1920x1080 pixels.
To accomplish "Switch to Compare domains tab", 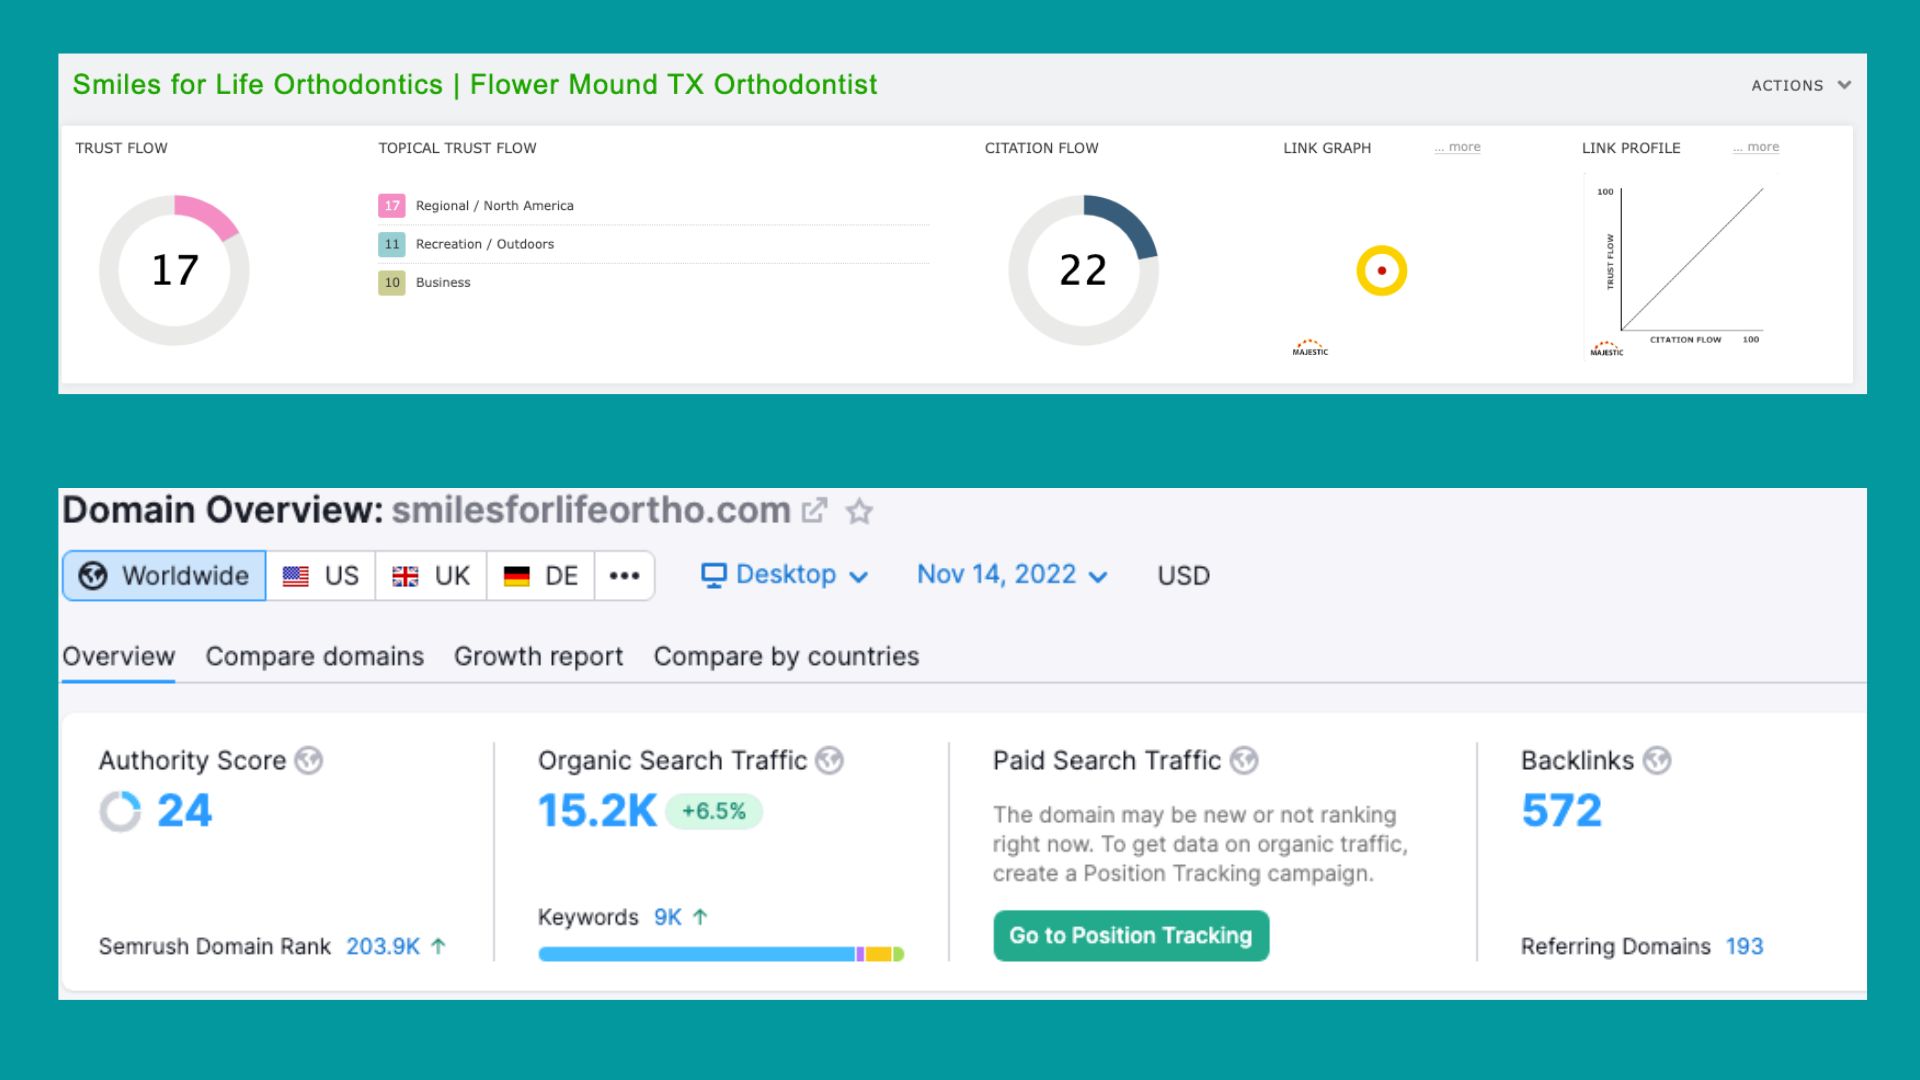I will coord(314,656).
